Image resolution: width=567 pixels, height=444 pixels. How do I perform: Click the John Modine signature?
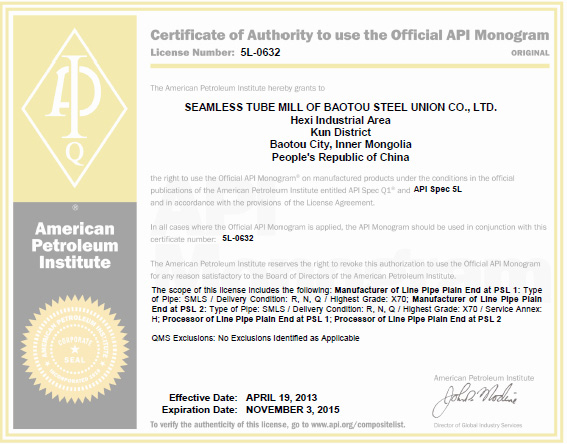[x=475, y=400]
